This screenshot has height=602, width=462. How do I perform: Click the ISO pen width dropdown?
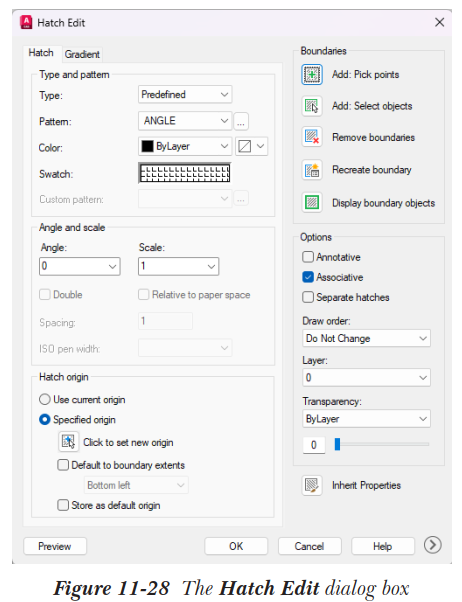coord(185,348)
